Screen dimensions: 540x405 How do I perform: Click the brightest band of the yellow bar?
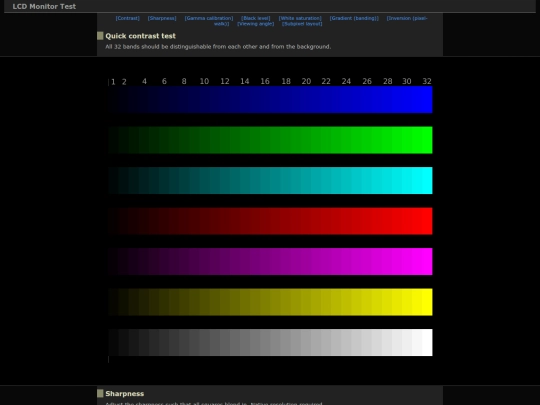coord(427,302)
